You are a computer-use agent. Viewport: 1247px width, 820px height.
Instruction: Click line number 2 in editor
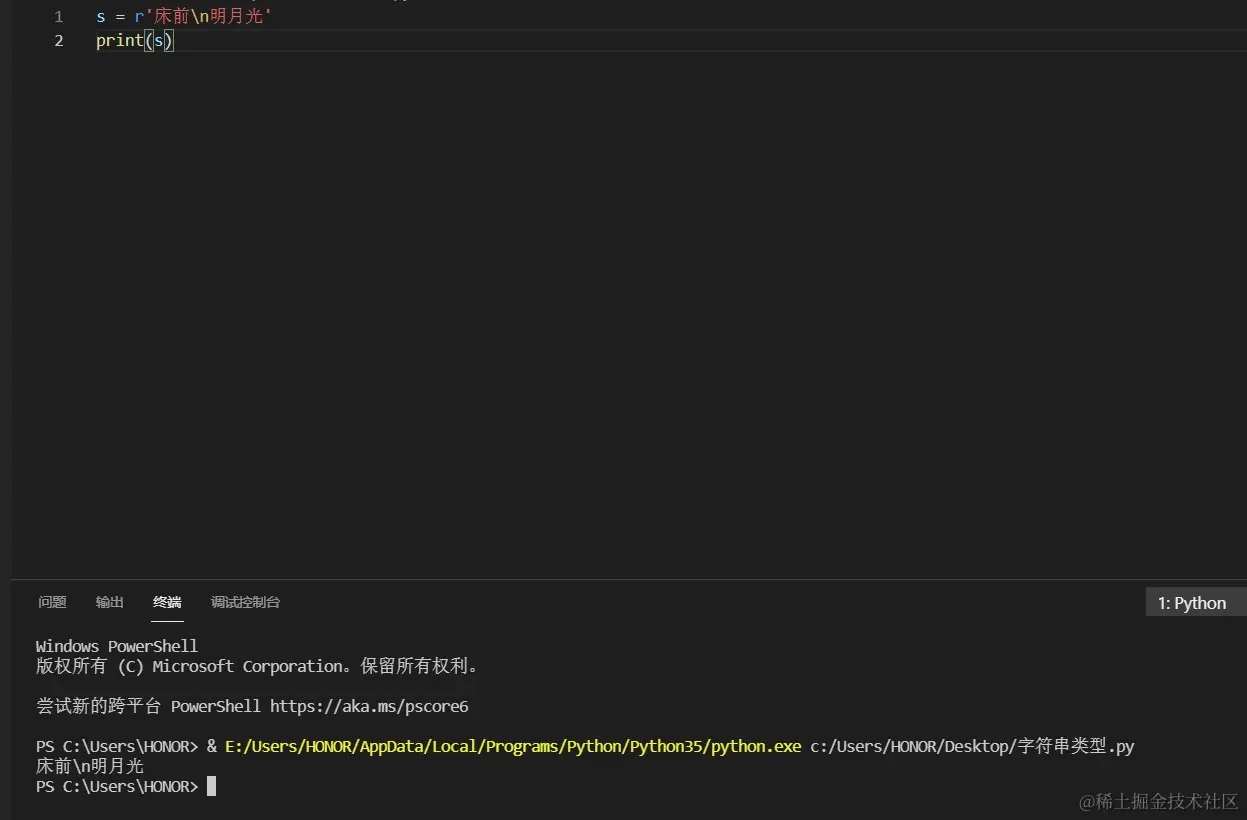click(x=58, y=41)
